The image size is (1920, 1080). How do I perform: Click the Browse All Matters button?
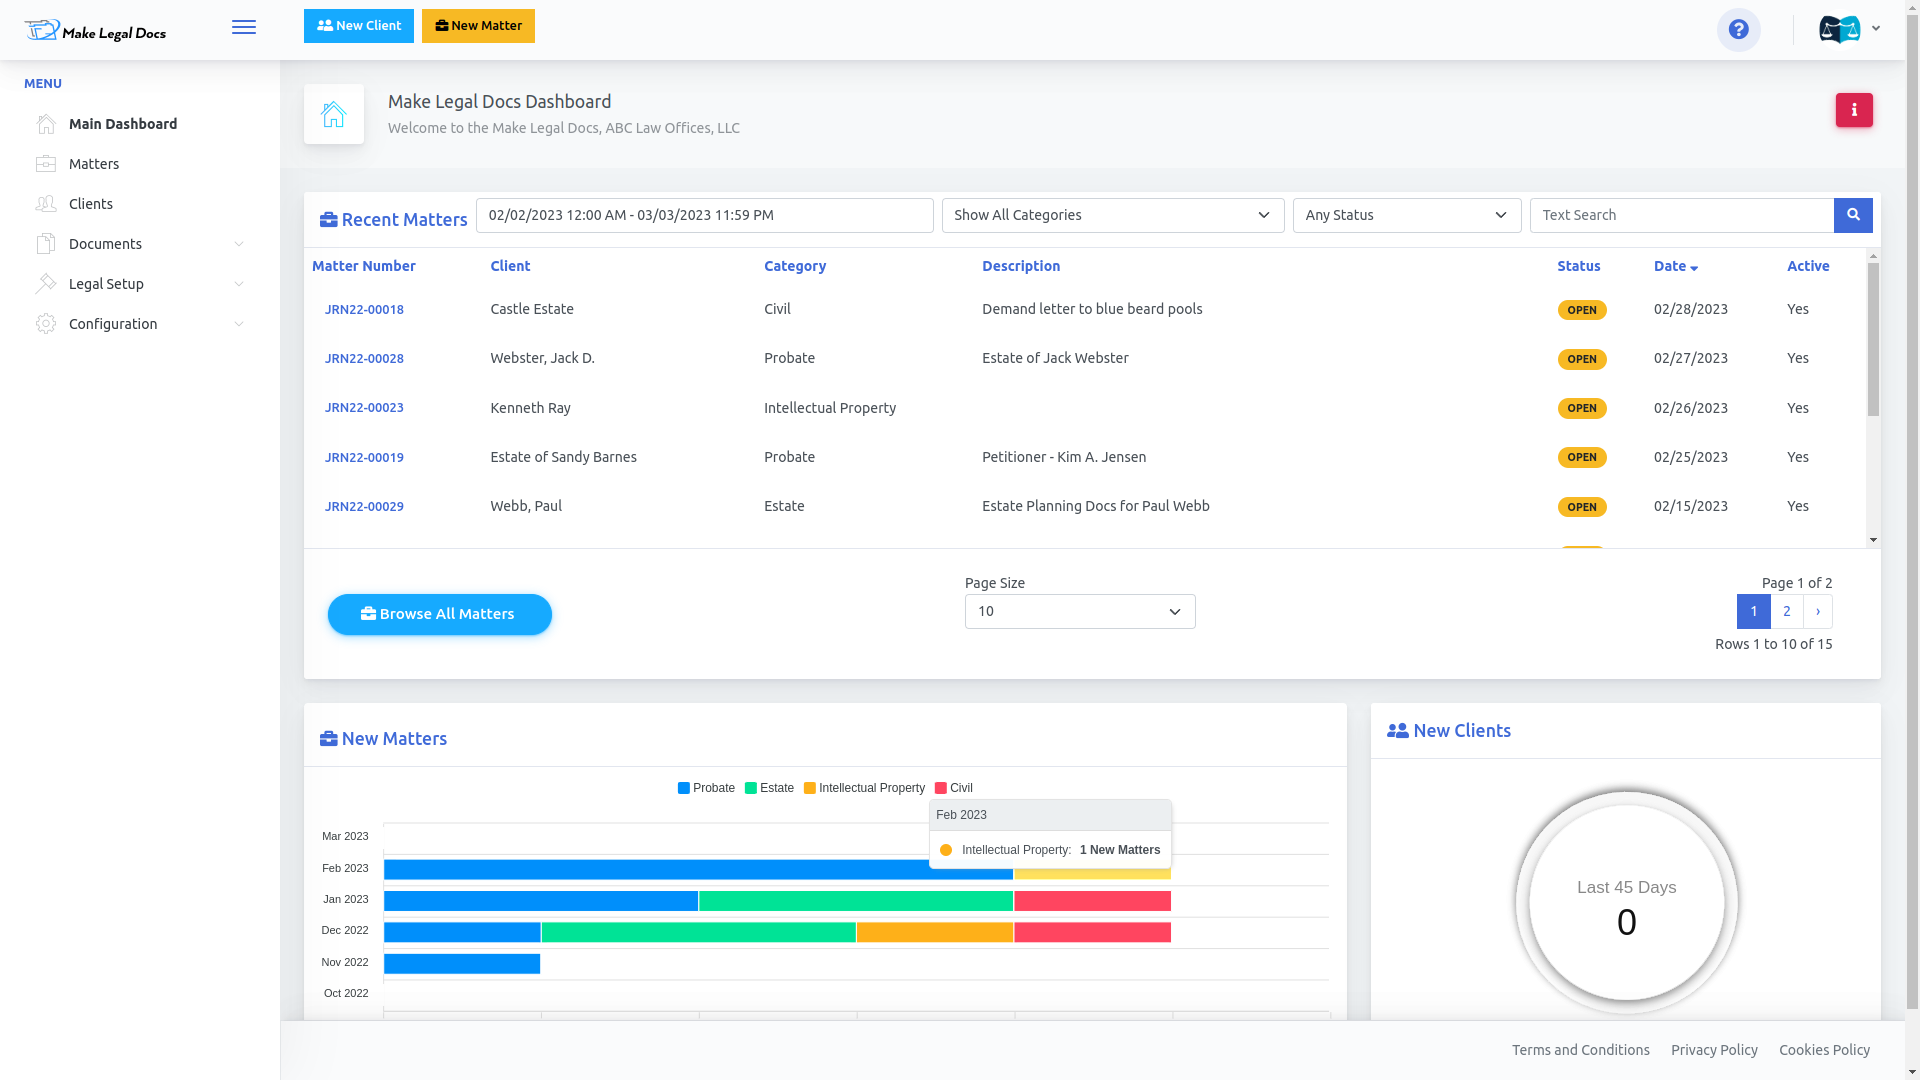click(439, 614)
